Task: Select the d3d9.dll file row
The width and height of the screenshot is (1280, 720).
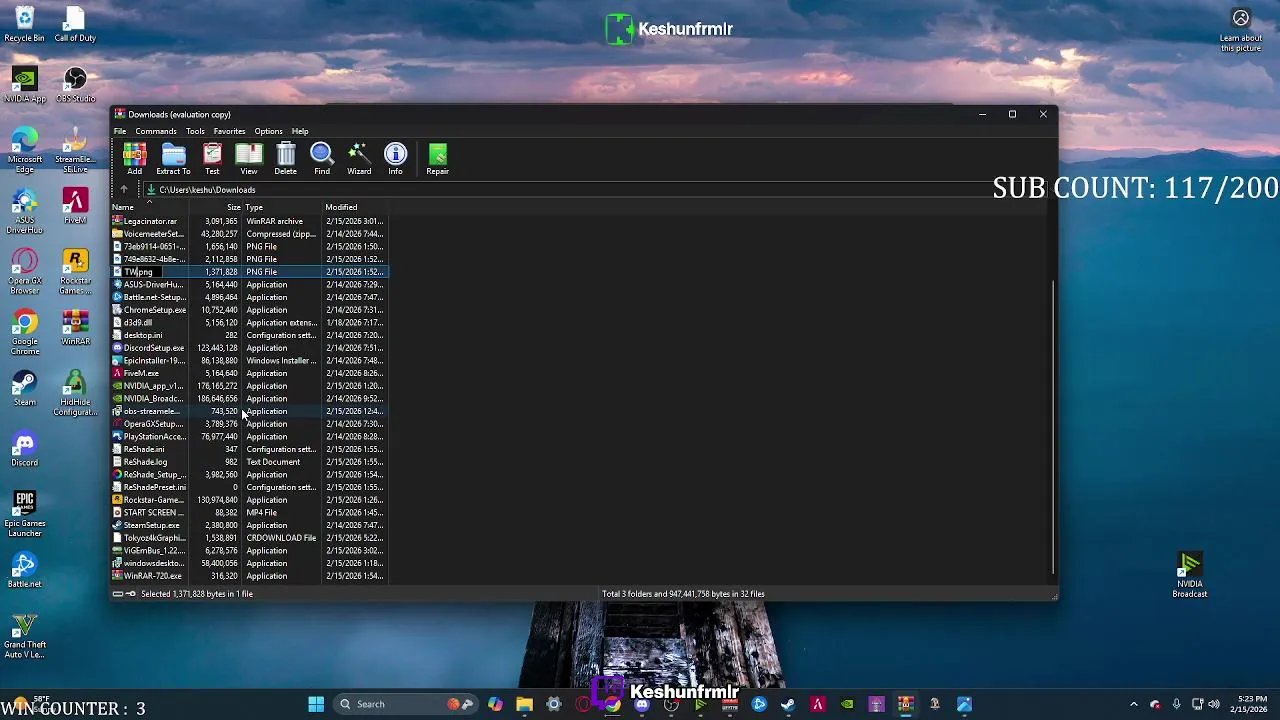Action: (248, 323)
